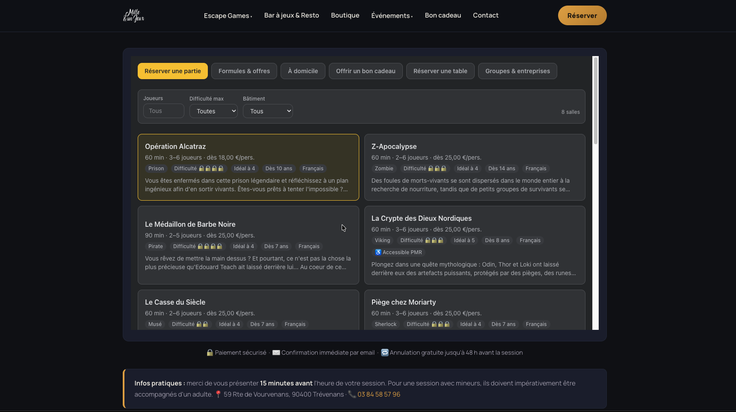
Task: Pick Le Casse du Siècle room
Action: coord(248,310)
